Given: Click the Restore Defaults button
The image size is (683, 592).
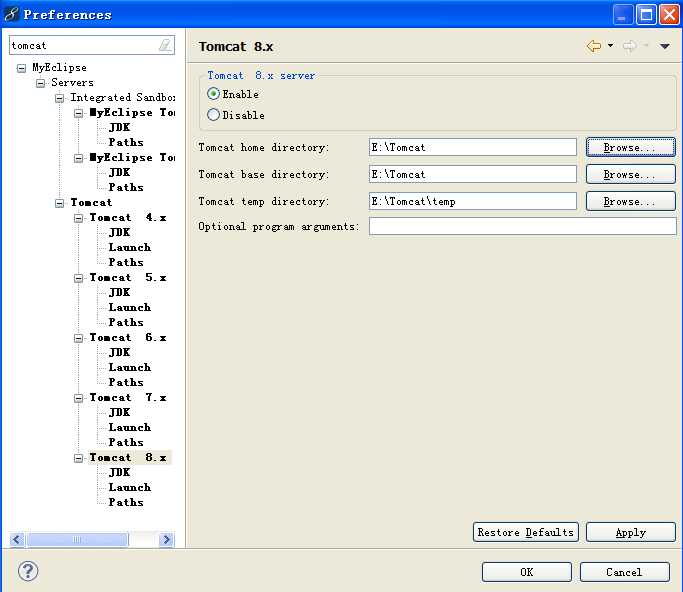Looking at the screenshot, I should [526, 532].
